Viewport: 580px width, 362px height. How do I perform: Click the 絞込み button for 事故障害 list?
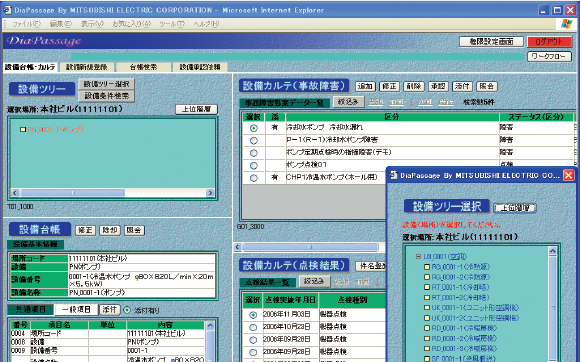[x=348, y=102]
